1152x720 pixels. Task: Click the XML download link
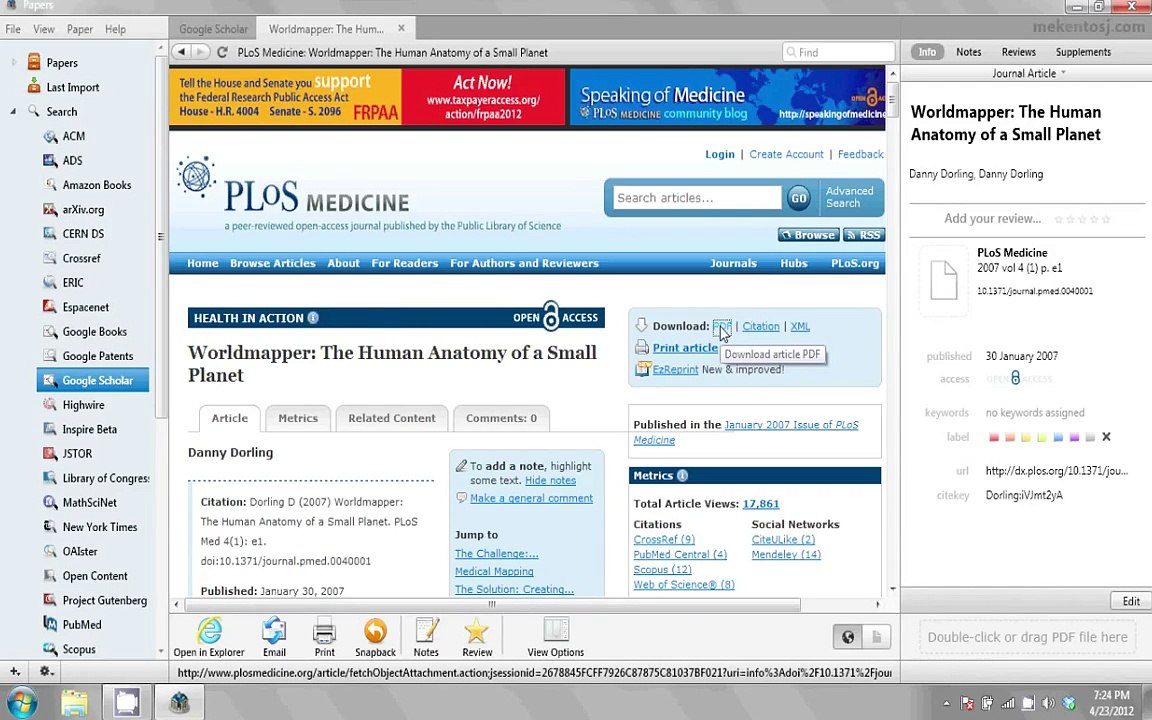(x=800, y=326)
